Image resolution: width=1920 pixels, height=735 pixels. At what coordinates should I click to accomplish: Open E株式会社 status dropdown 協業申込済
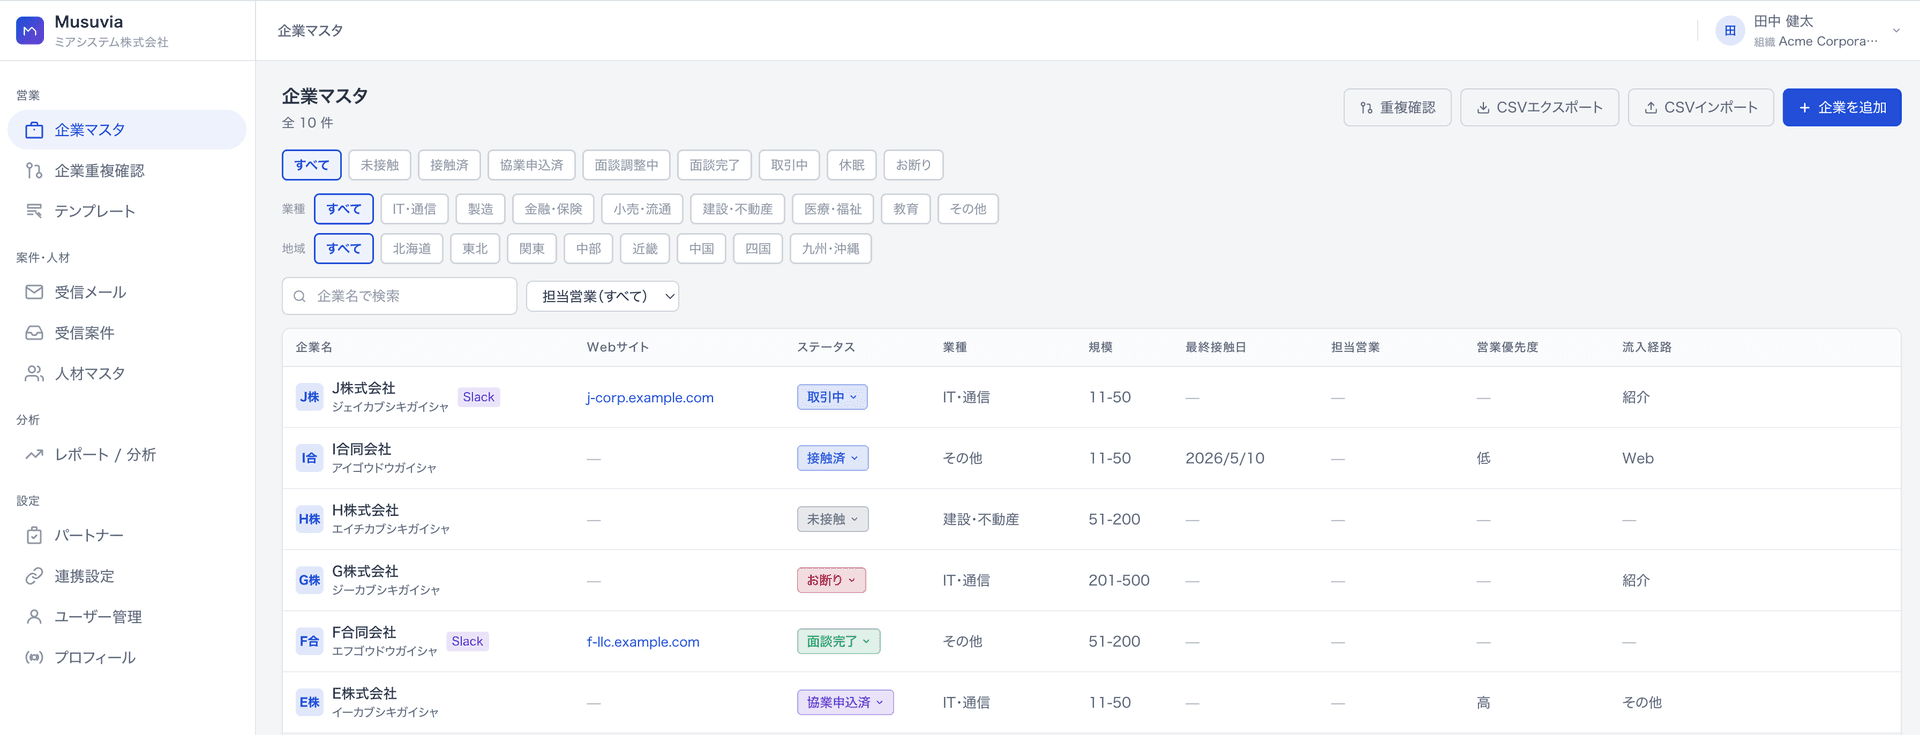[845, 702]
